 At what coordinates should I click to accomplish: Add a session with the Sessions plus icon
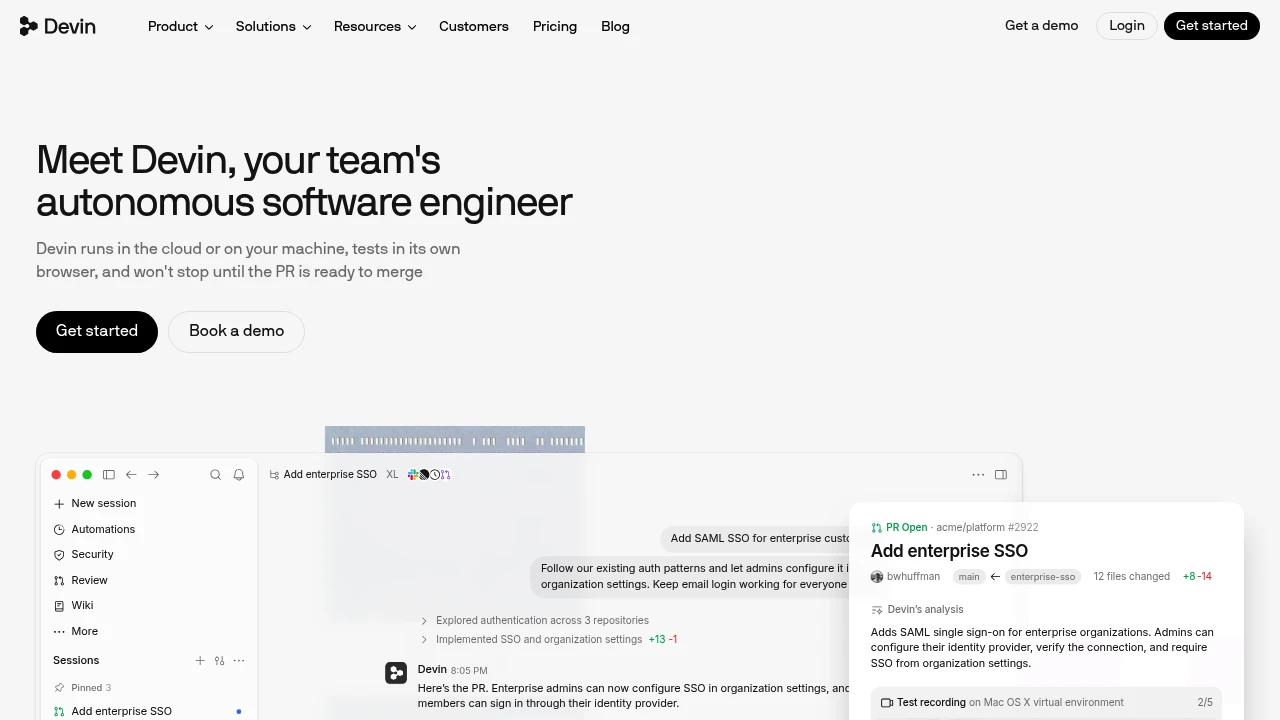tap(200, 661)
